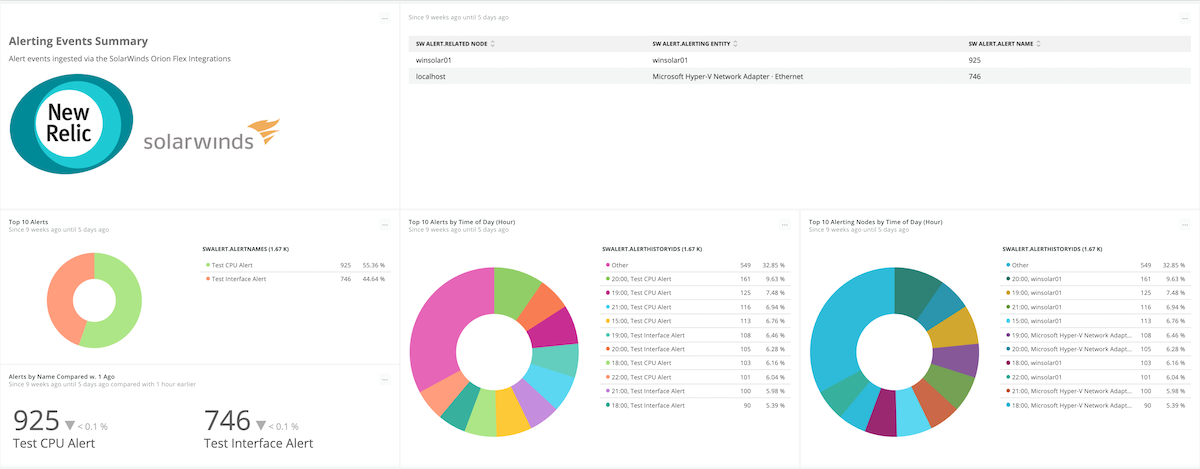Click the decrease triangle next to 746

click(x=262, y=425)
